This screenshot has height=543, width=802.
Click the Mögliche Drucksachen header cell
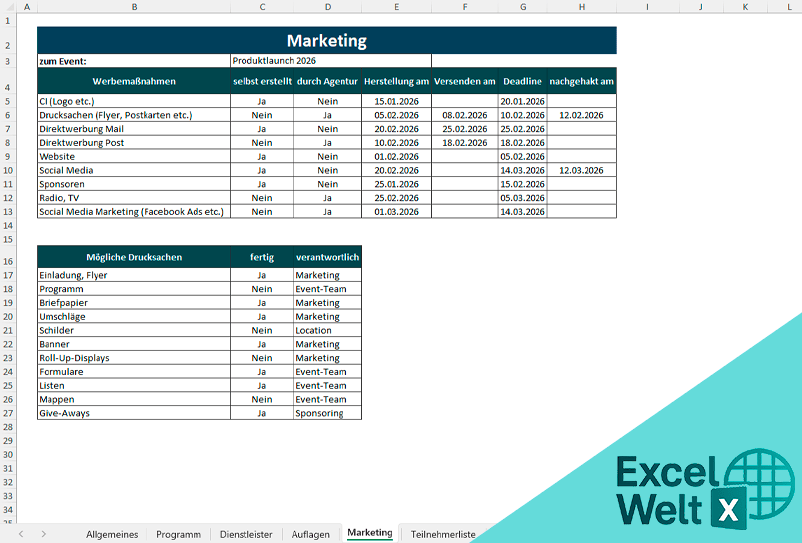(x=134, y=257)
